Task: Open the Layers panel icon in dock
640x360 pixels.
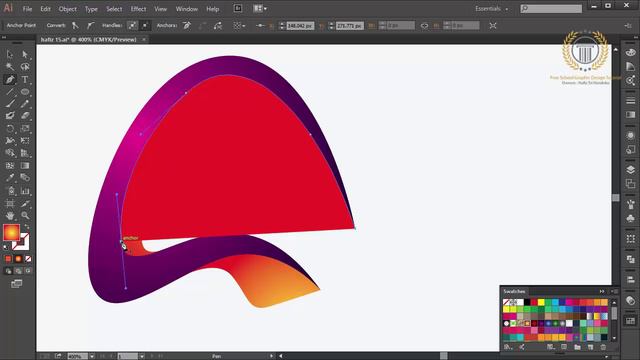Action: (x=630, y=169)
